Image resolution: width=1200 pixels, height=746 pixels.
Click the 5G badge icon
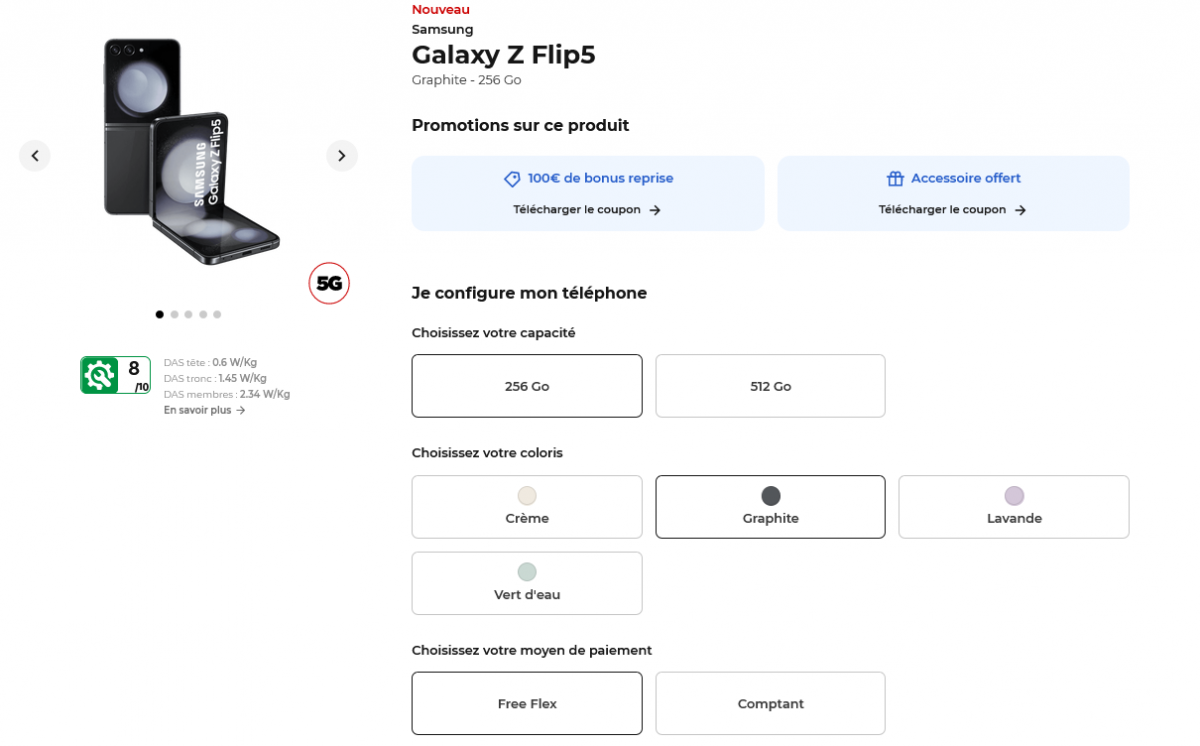pos(329,283)
